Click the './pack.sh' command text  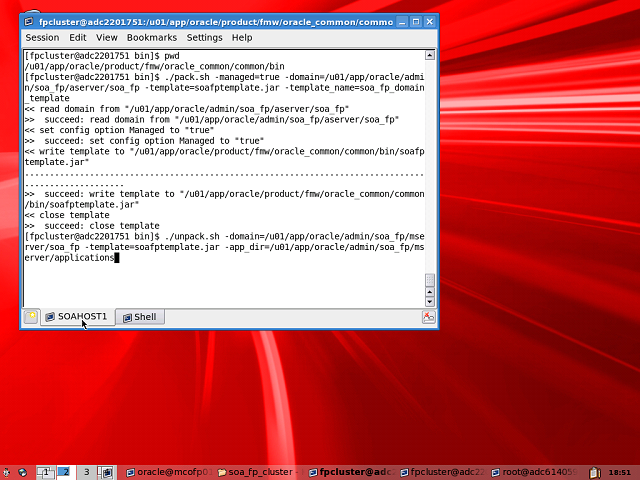click(x=187, y=77)
